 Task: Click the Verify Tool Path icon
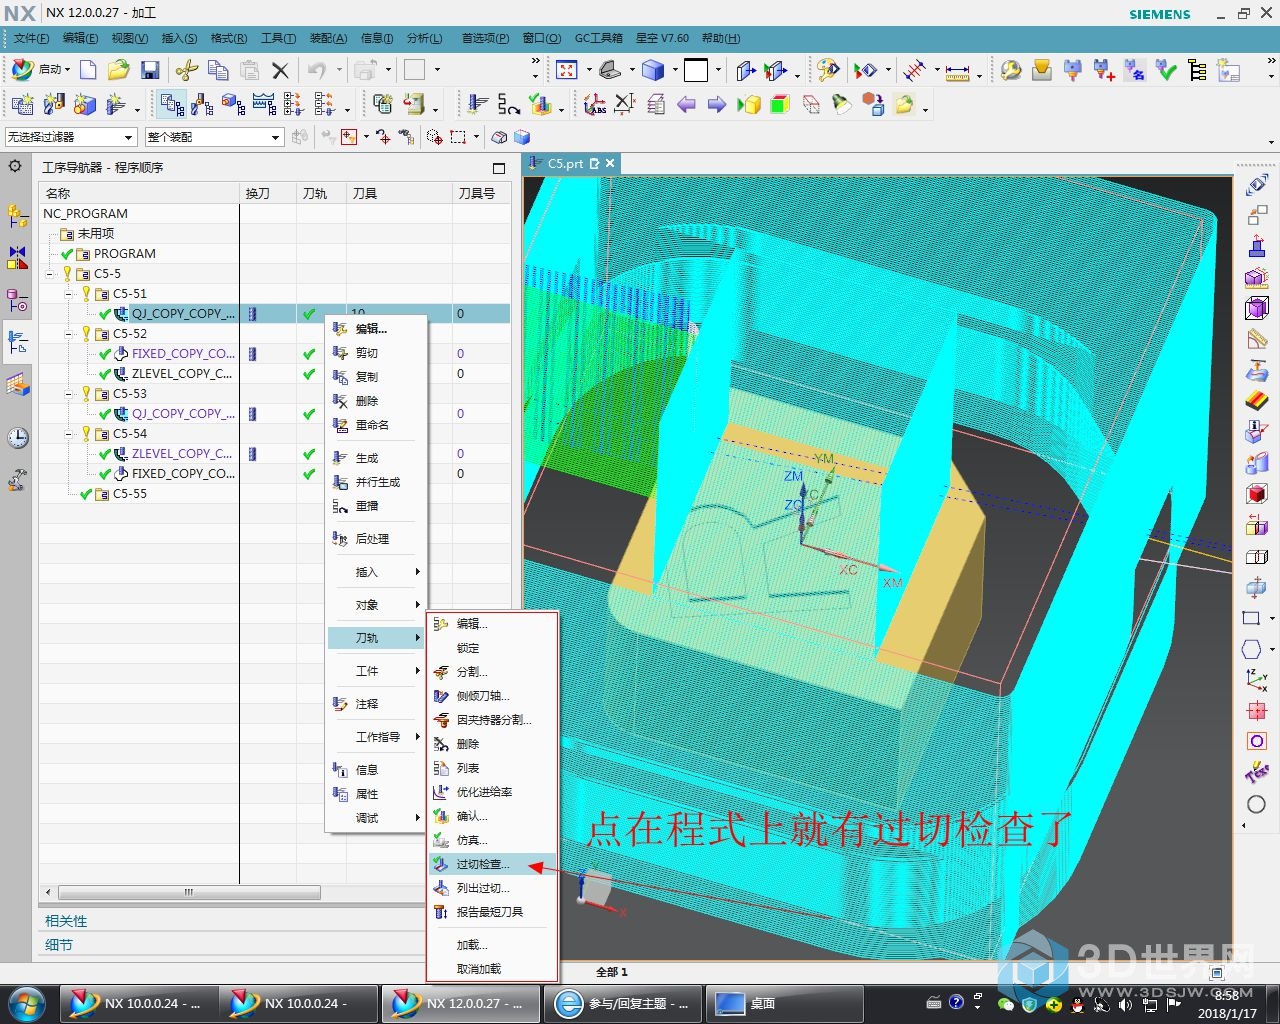pos(540,104)
